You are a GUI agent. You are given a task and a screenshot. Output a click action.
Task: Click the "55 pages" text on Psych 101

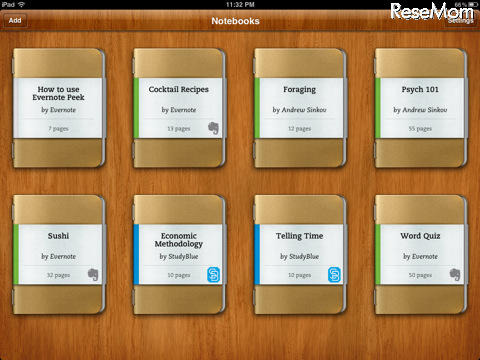point(420,128)
